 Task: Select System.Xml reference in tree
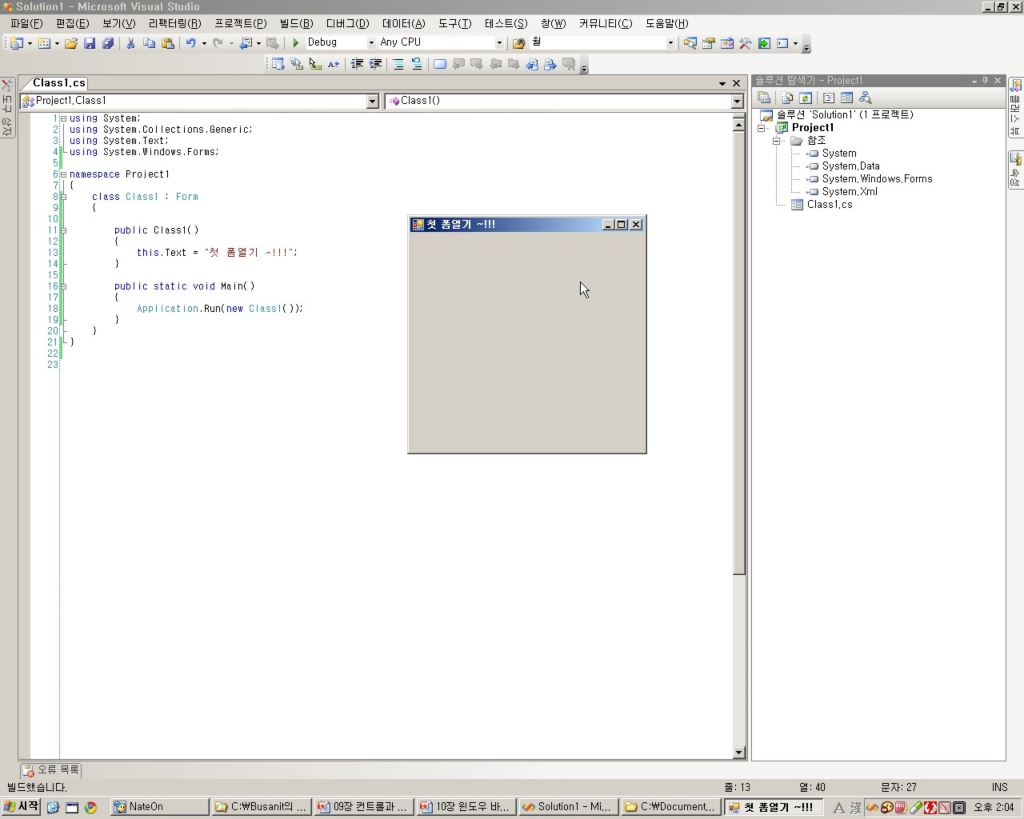(x=849, y=191)
